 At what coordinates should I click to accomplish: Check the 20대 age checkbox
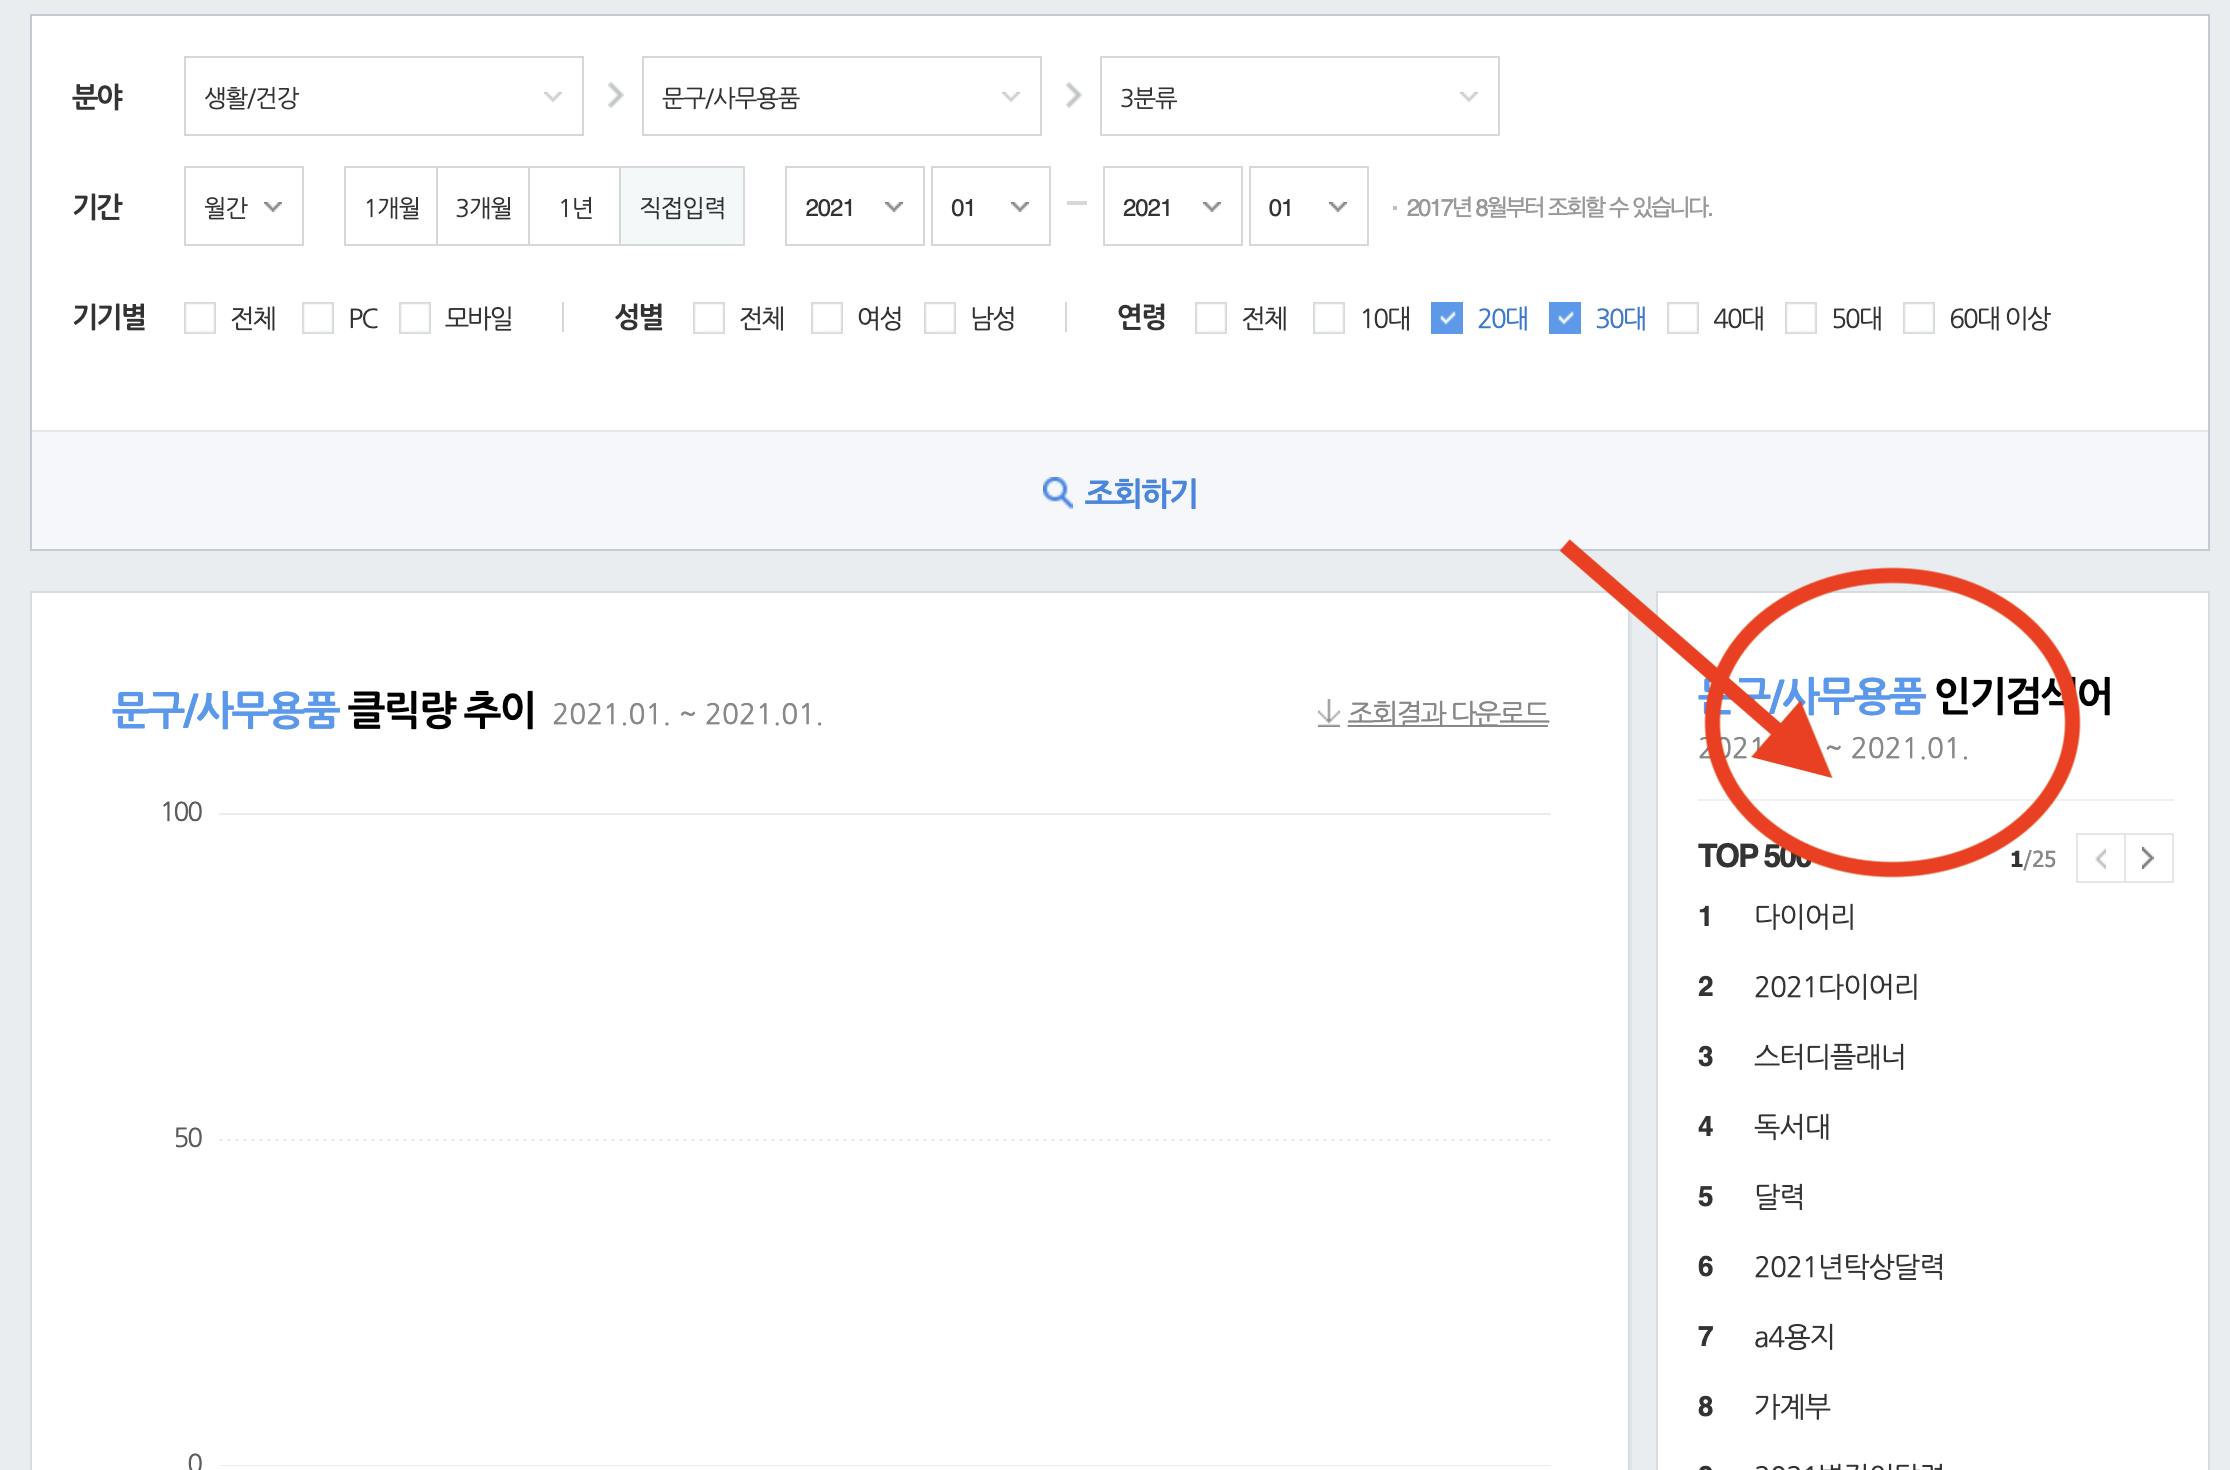point(1446,318)
